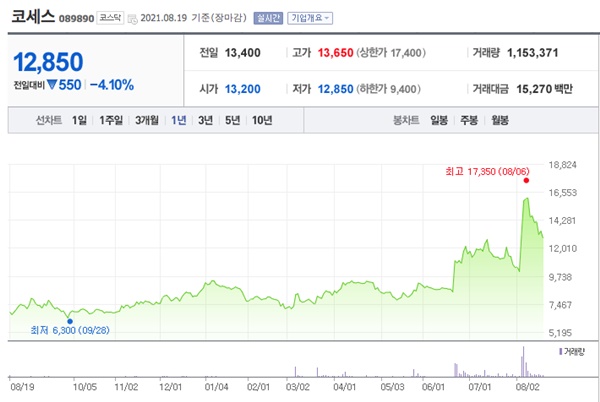Select the 1년 chart range
This screenshot has height=402, width=600.
coord(178,120)
